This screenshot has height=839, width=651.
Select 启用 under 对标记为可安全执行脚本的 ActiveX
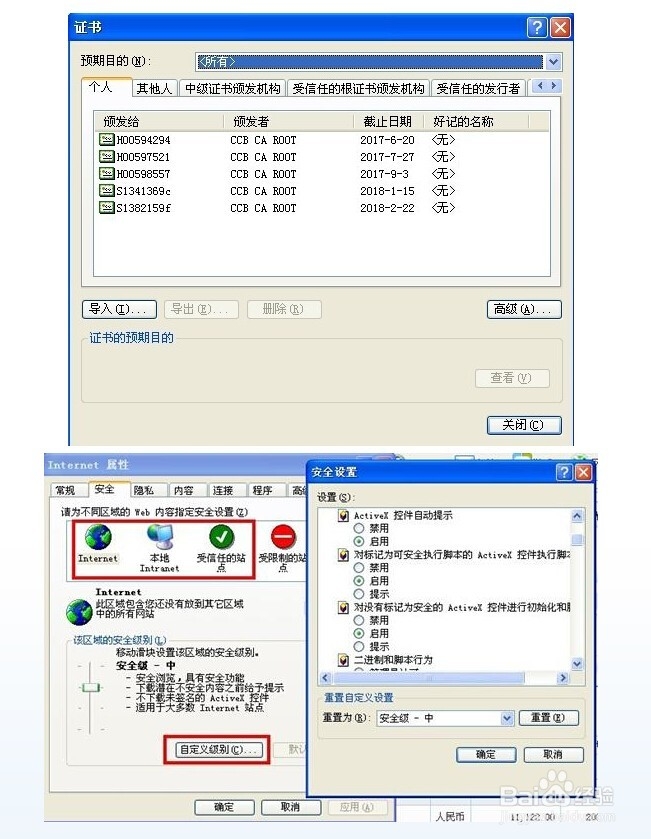pyautogui.click(x=359, y=581)
